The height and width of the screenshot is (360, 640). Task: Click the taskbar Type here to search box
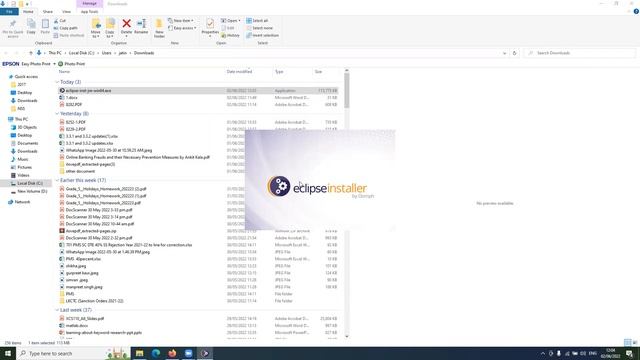click(x=60, y=353)
